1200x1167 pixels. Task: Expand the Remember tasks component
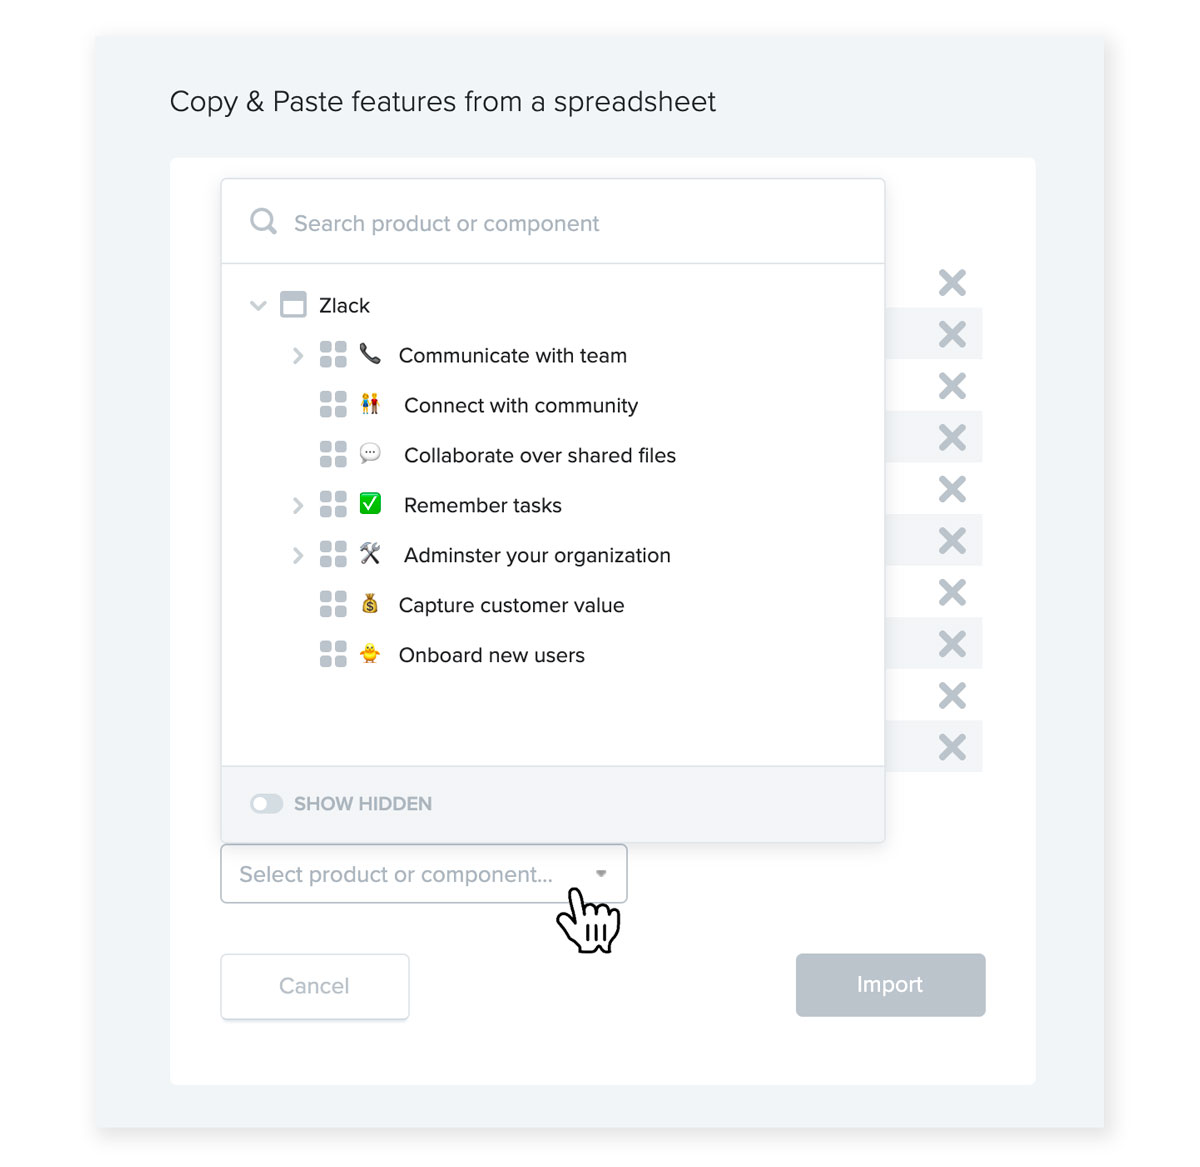tap(297, 505)
